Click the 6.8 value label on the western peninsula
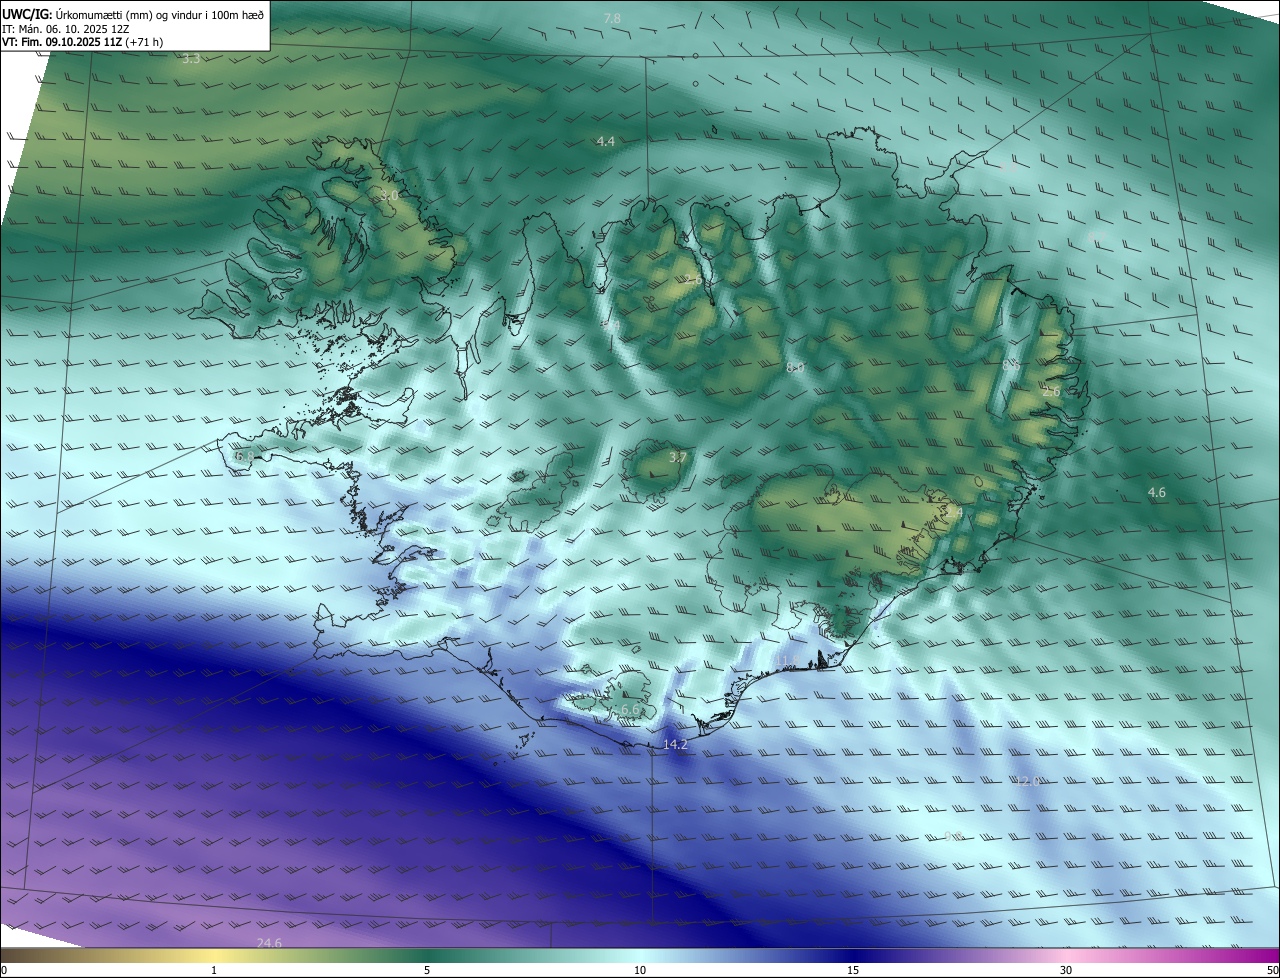The height and width of the screenshot is (978, 1280). click(x=243, y=456)
